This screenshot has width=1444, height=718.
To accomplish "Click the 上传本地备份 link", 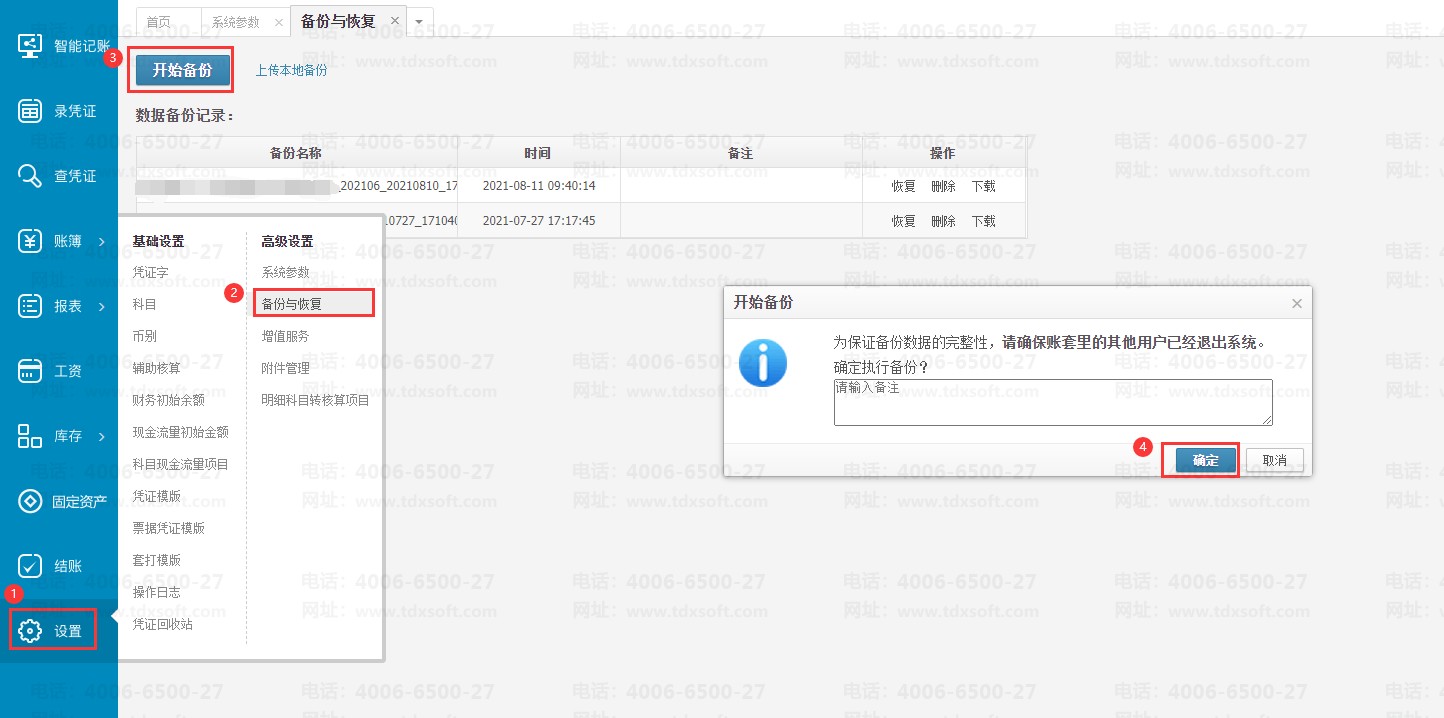I will click(x=291, y=70).
